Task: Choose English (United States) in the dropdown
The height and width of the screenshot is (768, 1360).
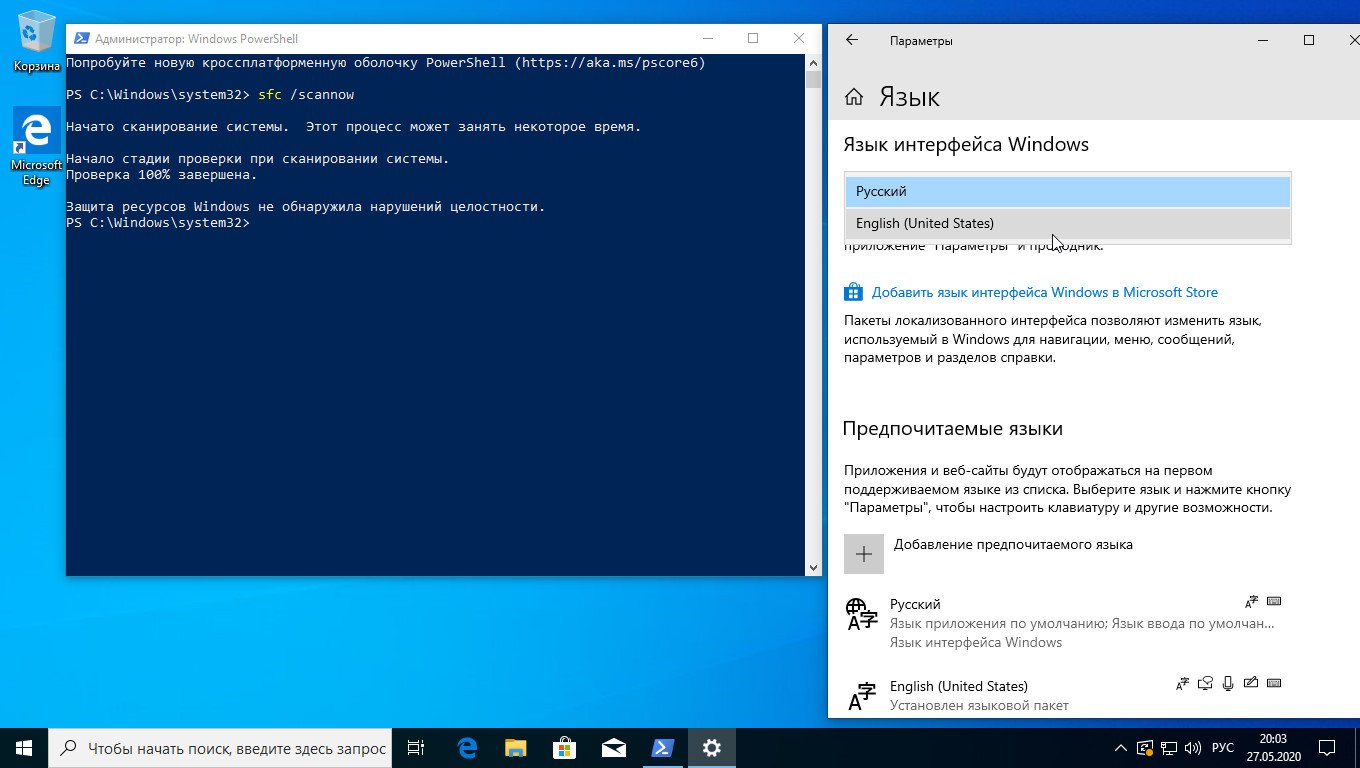Action: [x=1068, y=223]
